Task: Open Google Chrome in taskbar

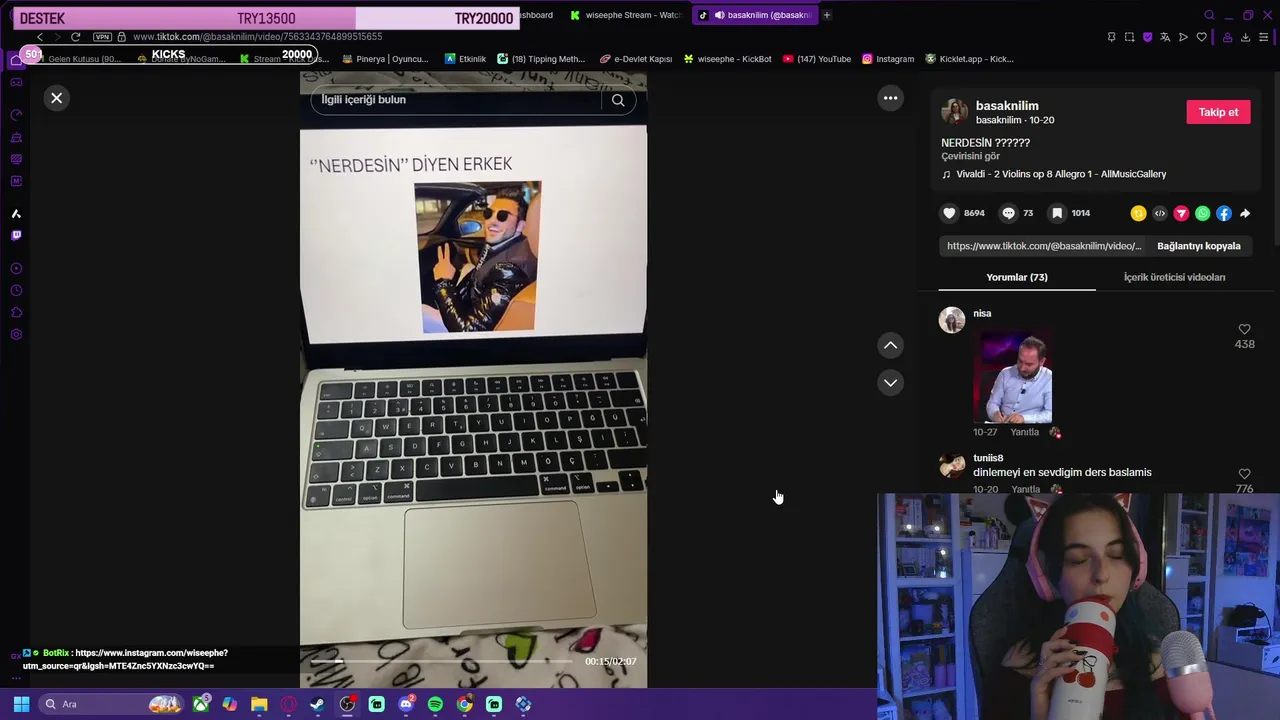Action: coord(464,704)
